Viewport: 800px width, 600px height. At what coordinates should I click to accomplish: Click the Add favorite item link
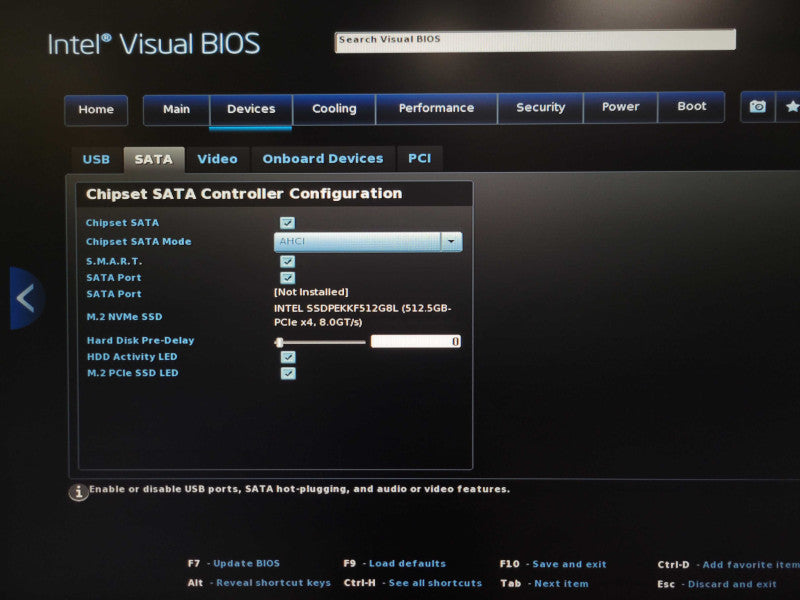(751, 565)
